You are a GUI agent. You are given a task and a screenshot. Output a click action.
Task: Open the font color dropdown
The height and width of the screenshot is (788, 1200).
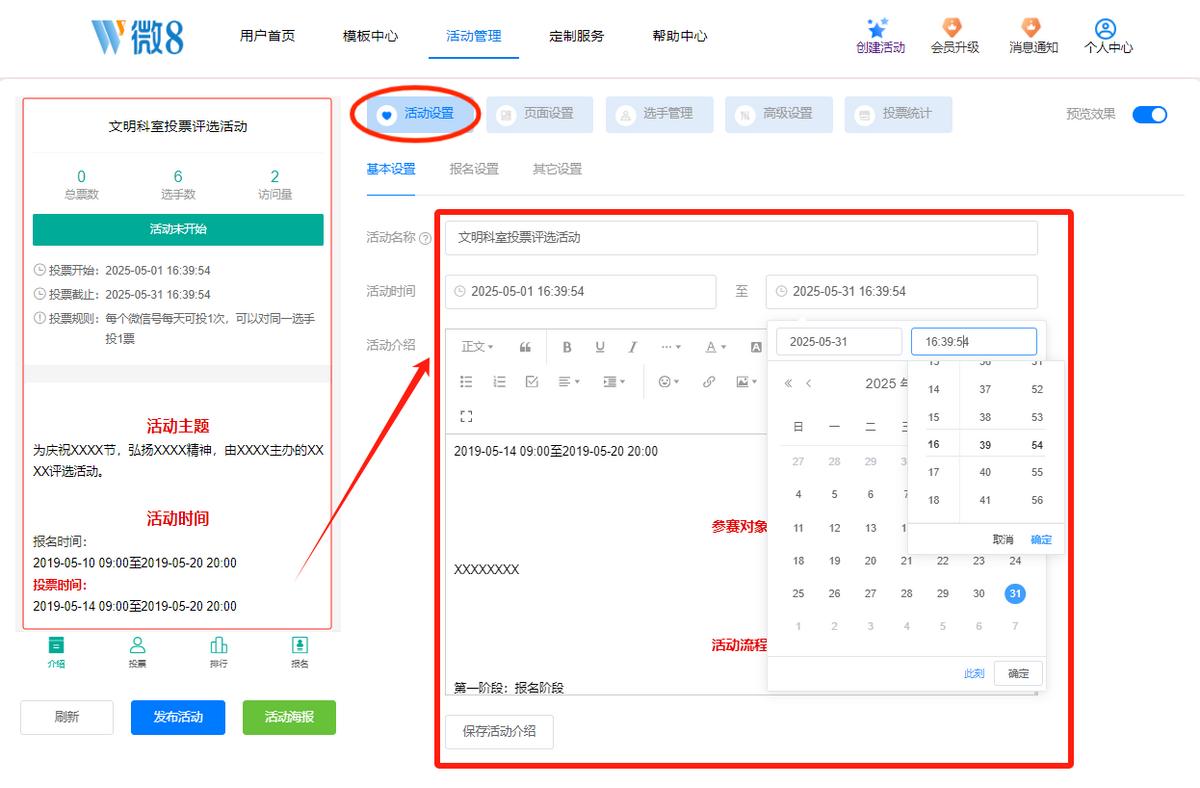(716, 347)
